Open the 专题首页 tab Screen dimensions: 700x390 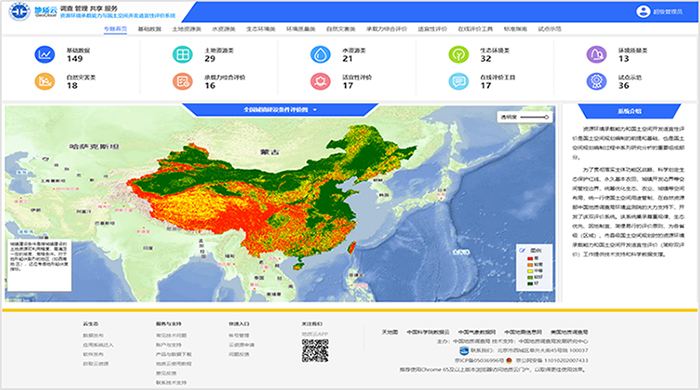point(115,29)
